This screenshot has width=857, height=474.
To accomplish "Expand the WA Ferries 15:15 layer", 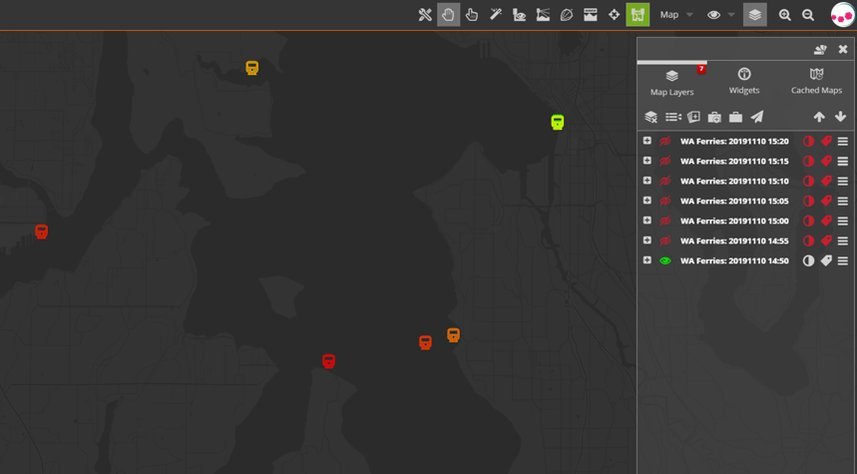I will click(648, 161).
